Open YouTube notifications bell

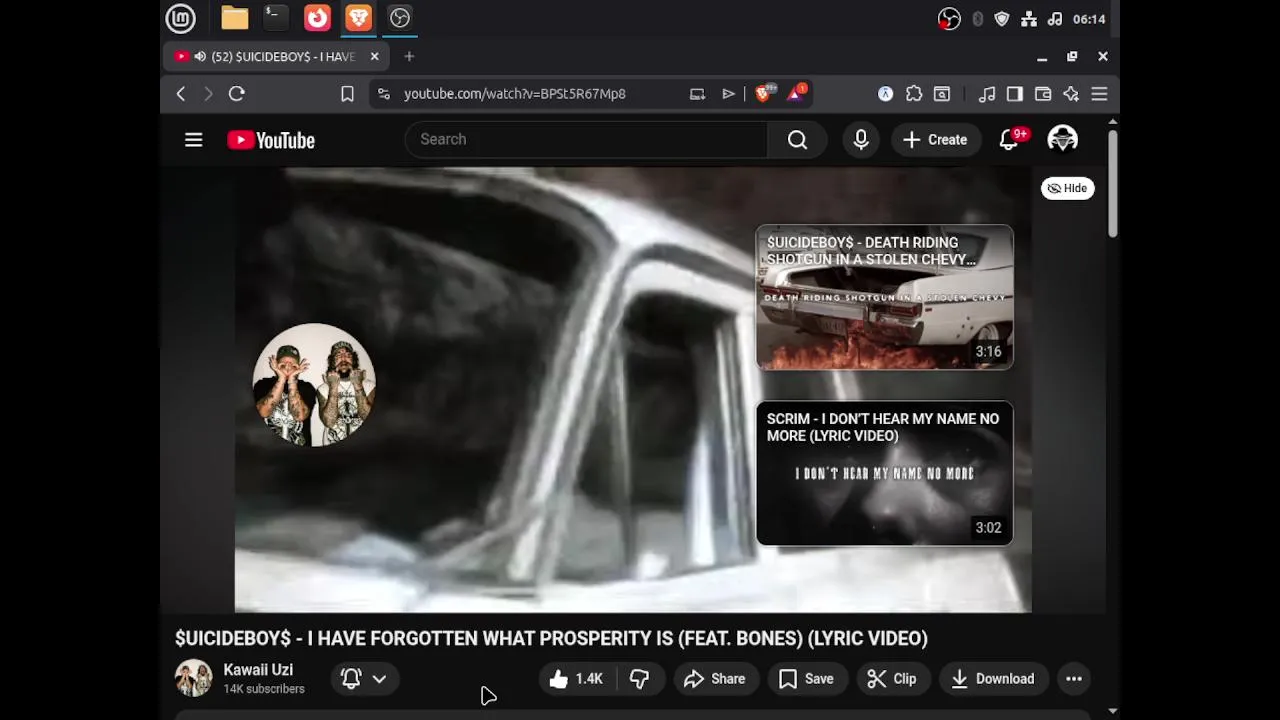coord(1009,140)
